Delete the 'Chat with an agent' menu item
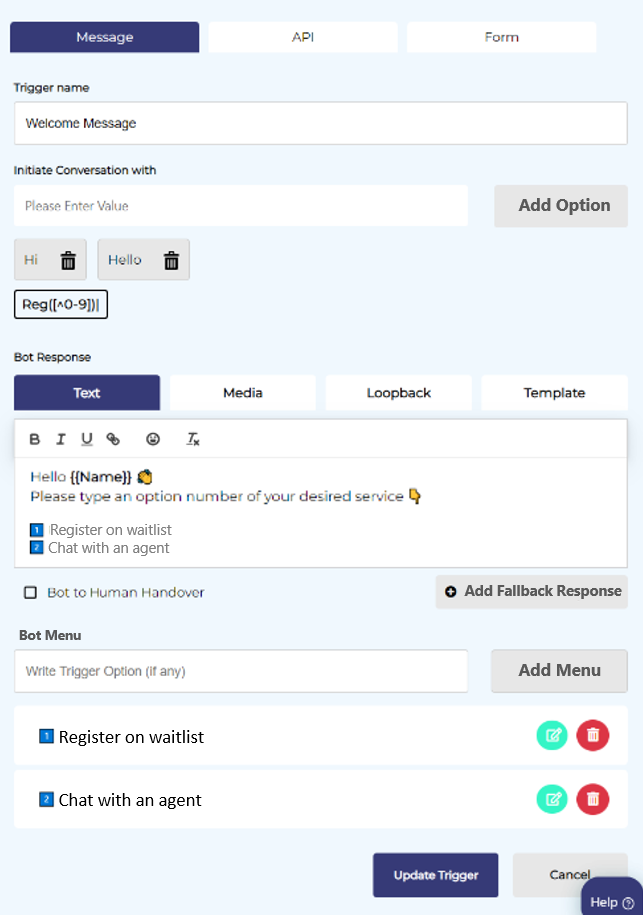 pos(592,798)
